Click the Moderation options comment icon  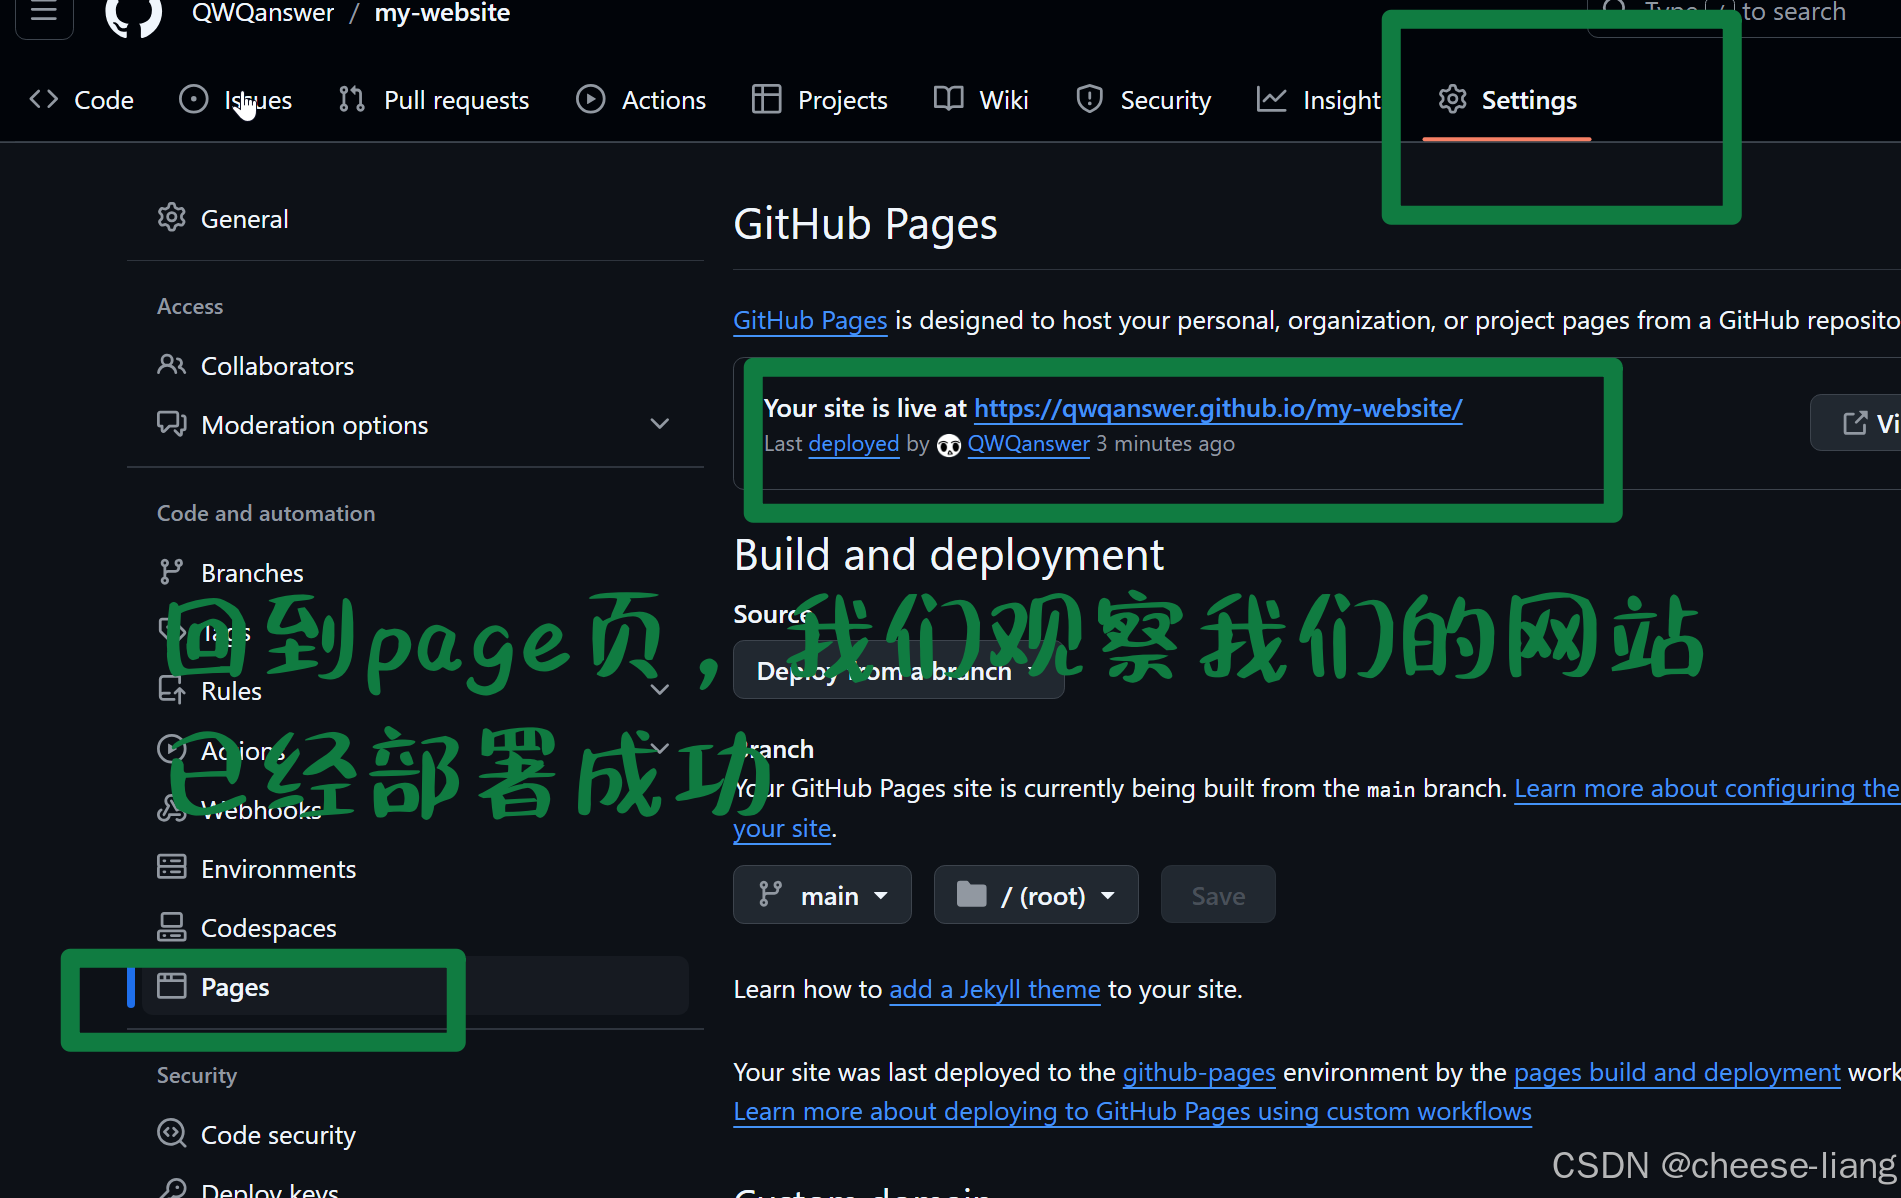(172, 423)
